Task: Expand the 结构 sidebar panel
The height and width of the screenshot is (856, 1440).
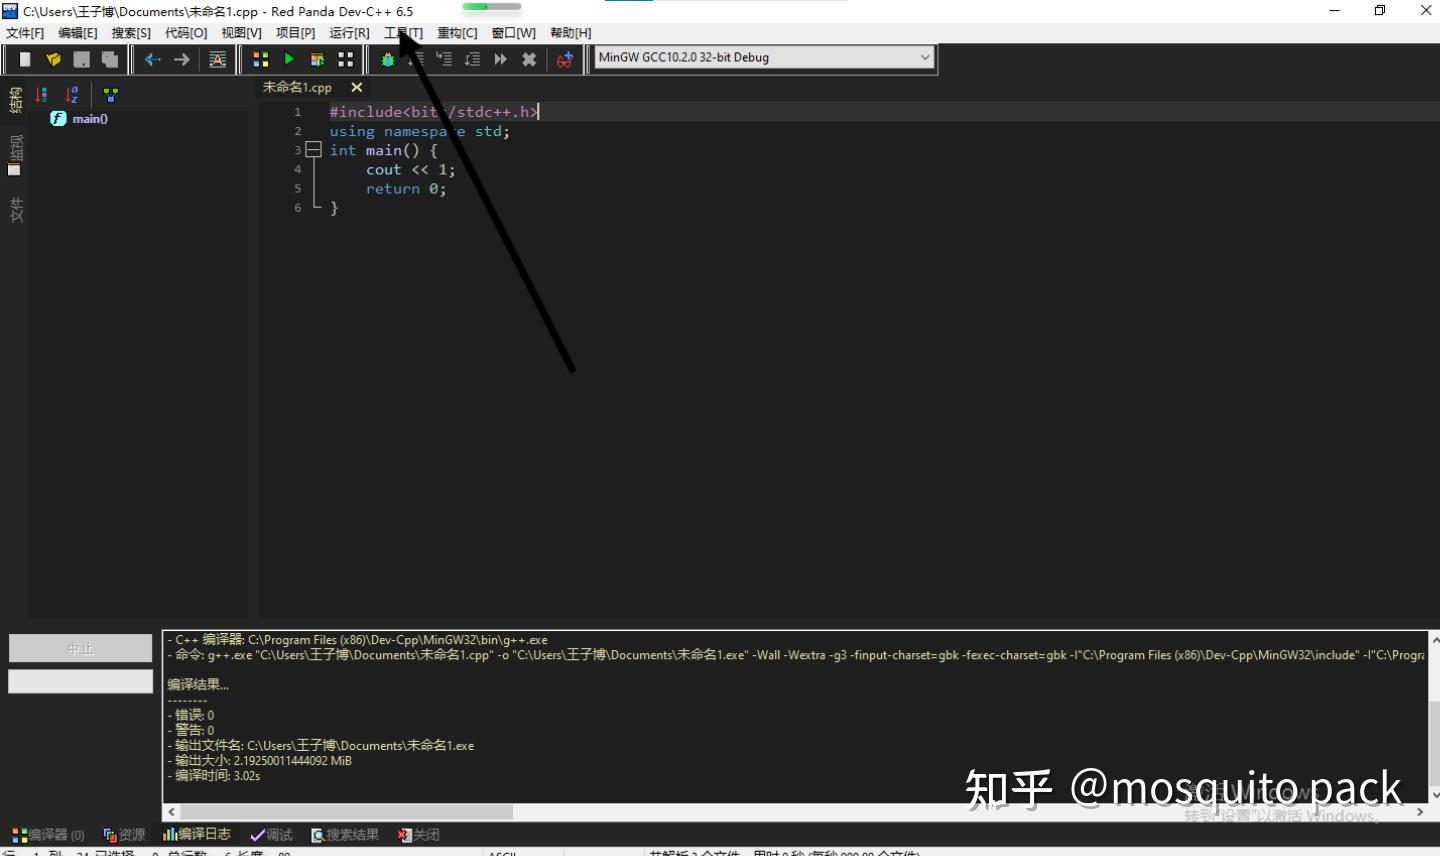Action: (15, 97)
